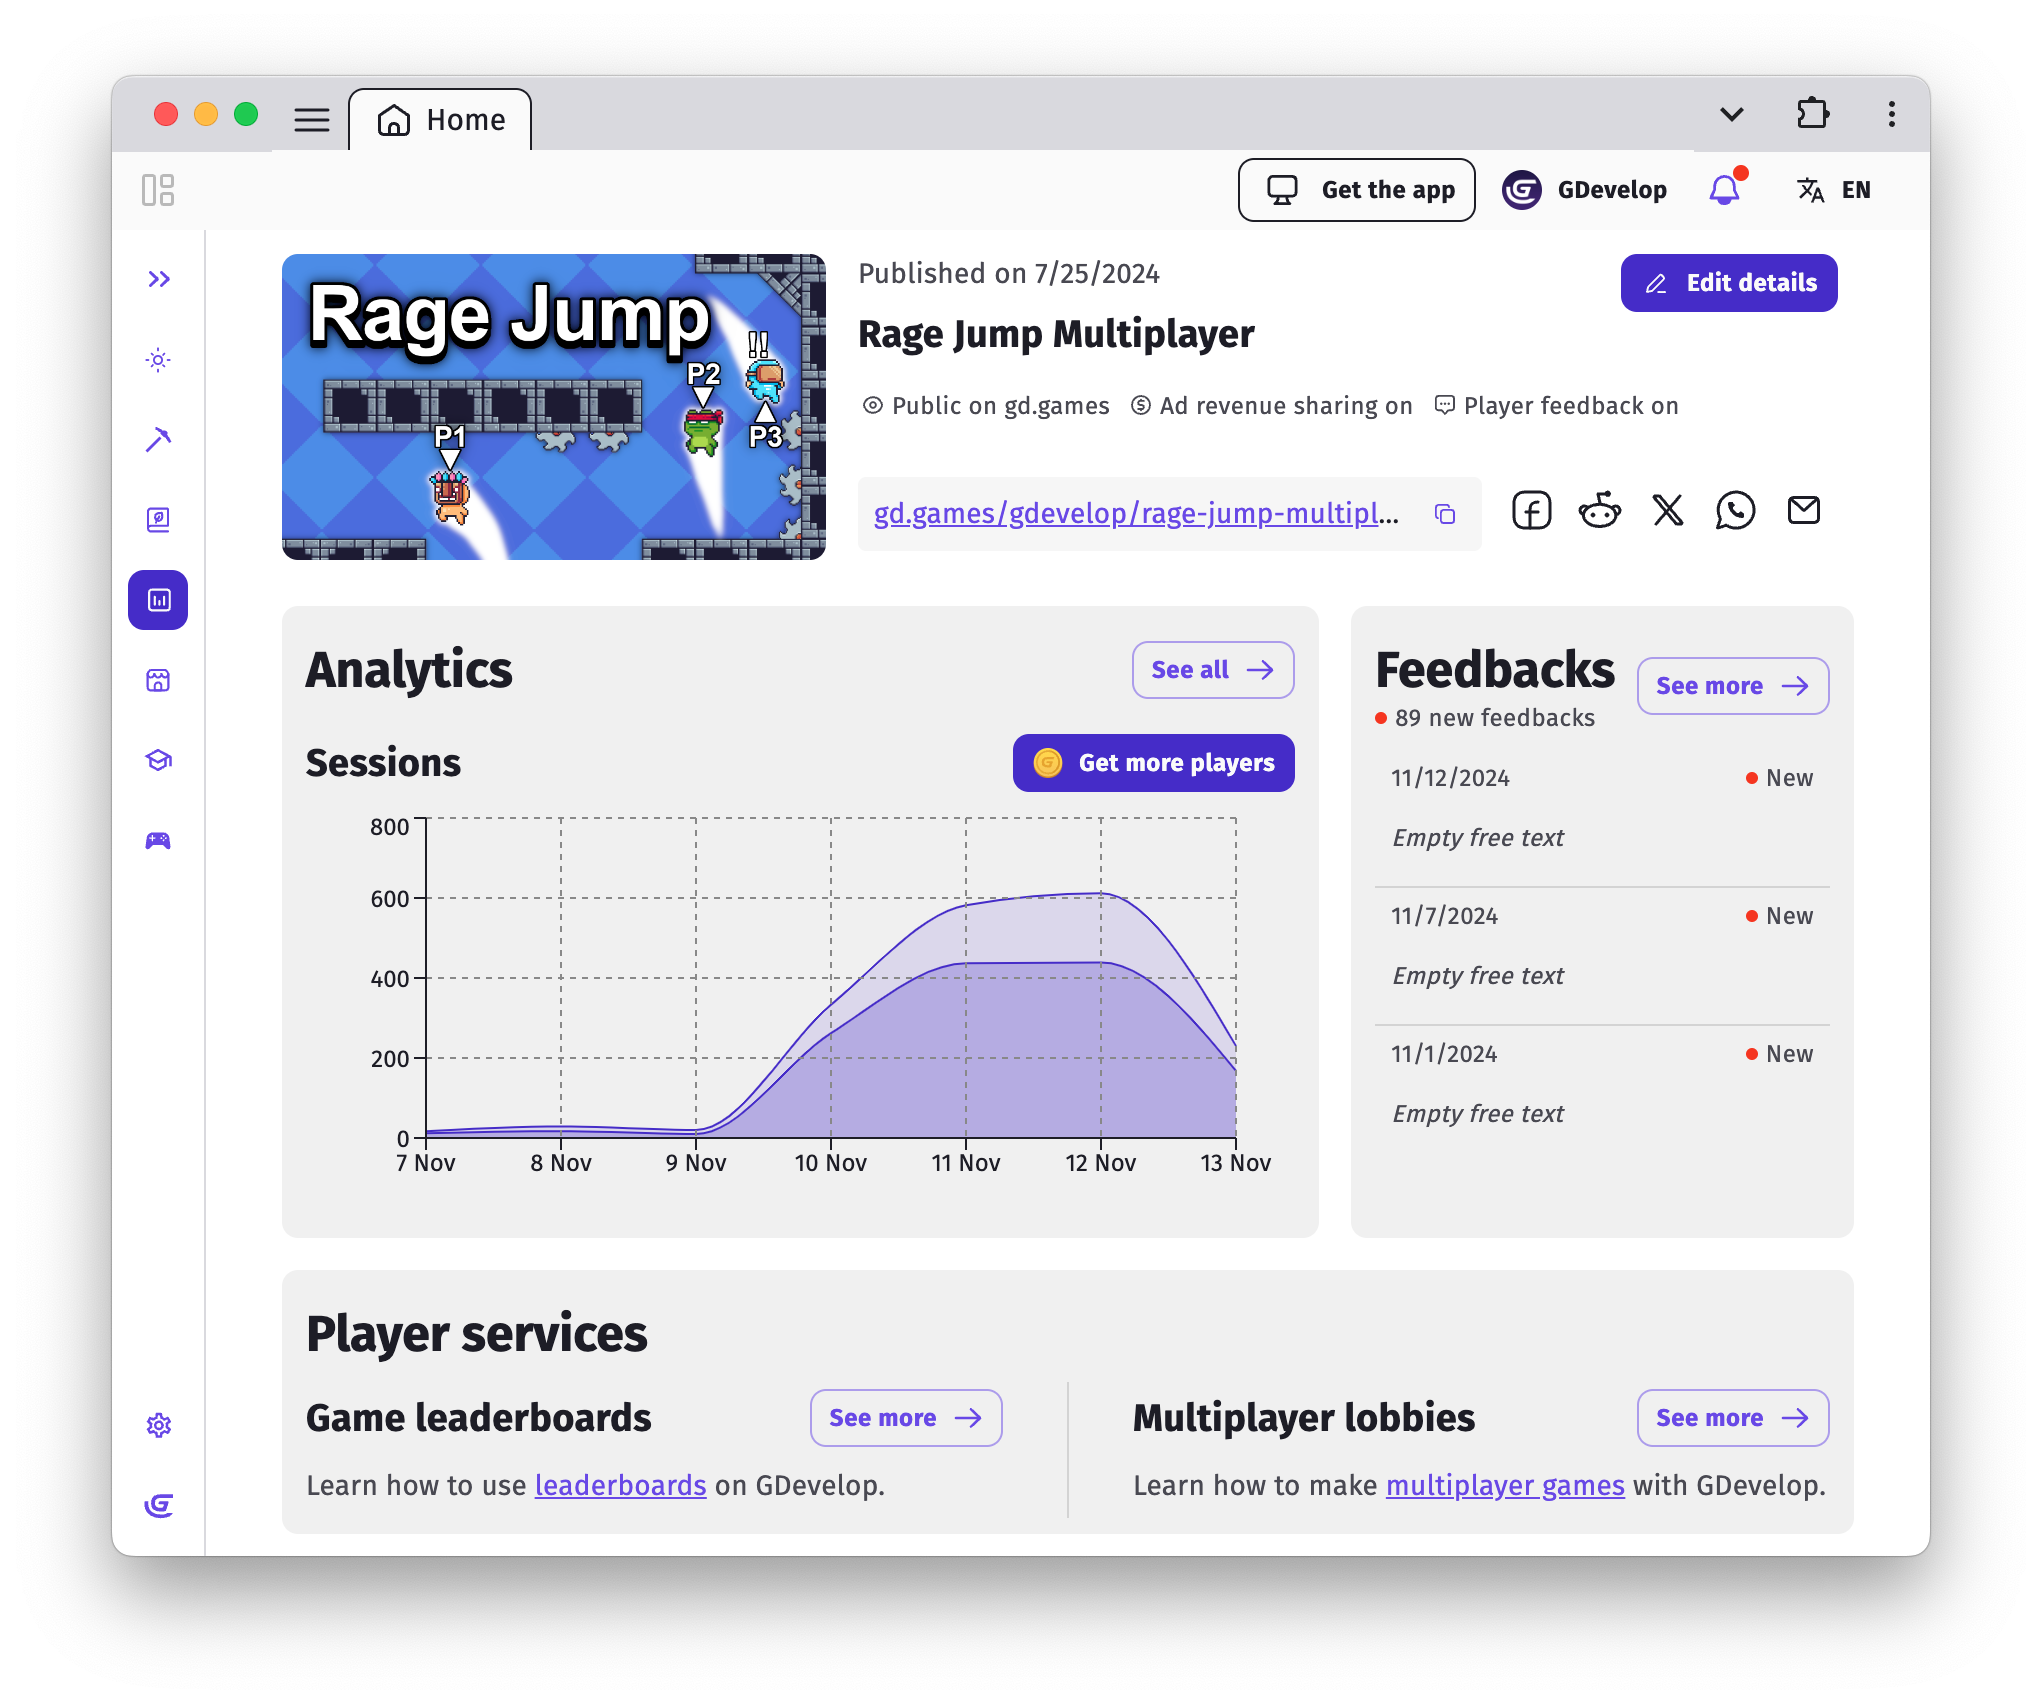Open the Manage dashboard sidebar icon
The height and width of the screenshot is (1704, 2042).
(158, 600)
